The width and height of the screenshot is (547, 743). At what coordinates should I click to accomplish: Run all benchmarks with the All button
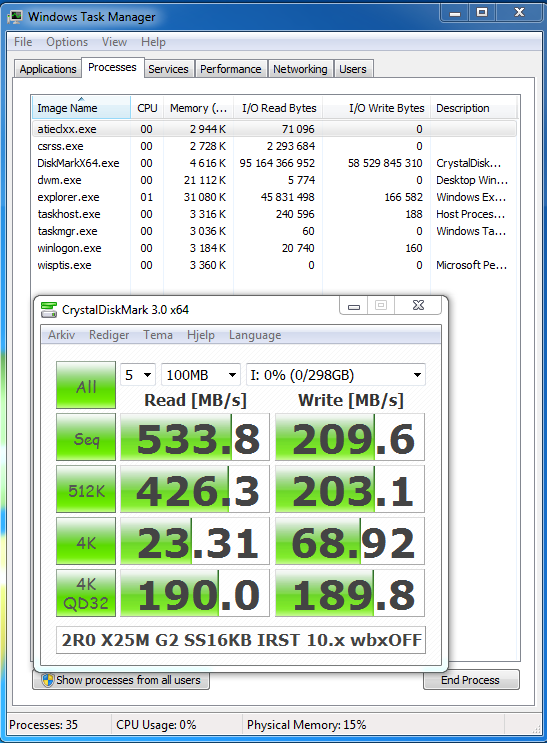[86, 385]
